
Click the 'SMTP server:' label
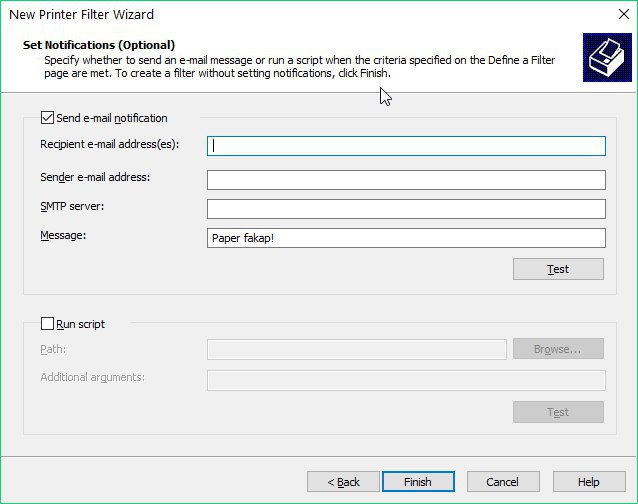(x=72, y=206)
